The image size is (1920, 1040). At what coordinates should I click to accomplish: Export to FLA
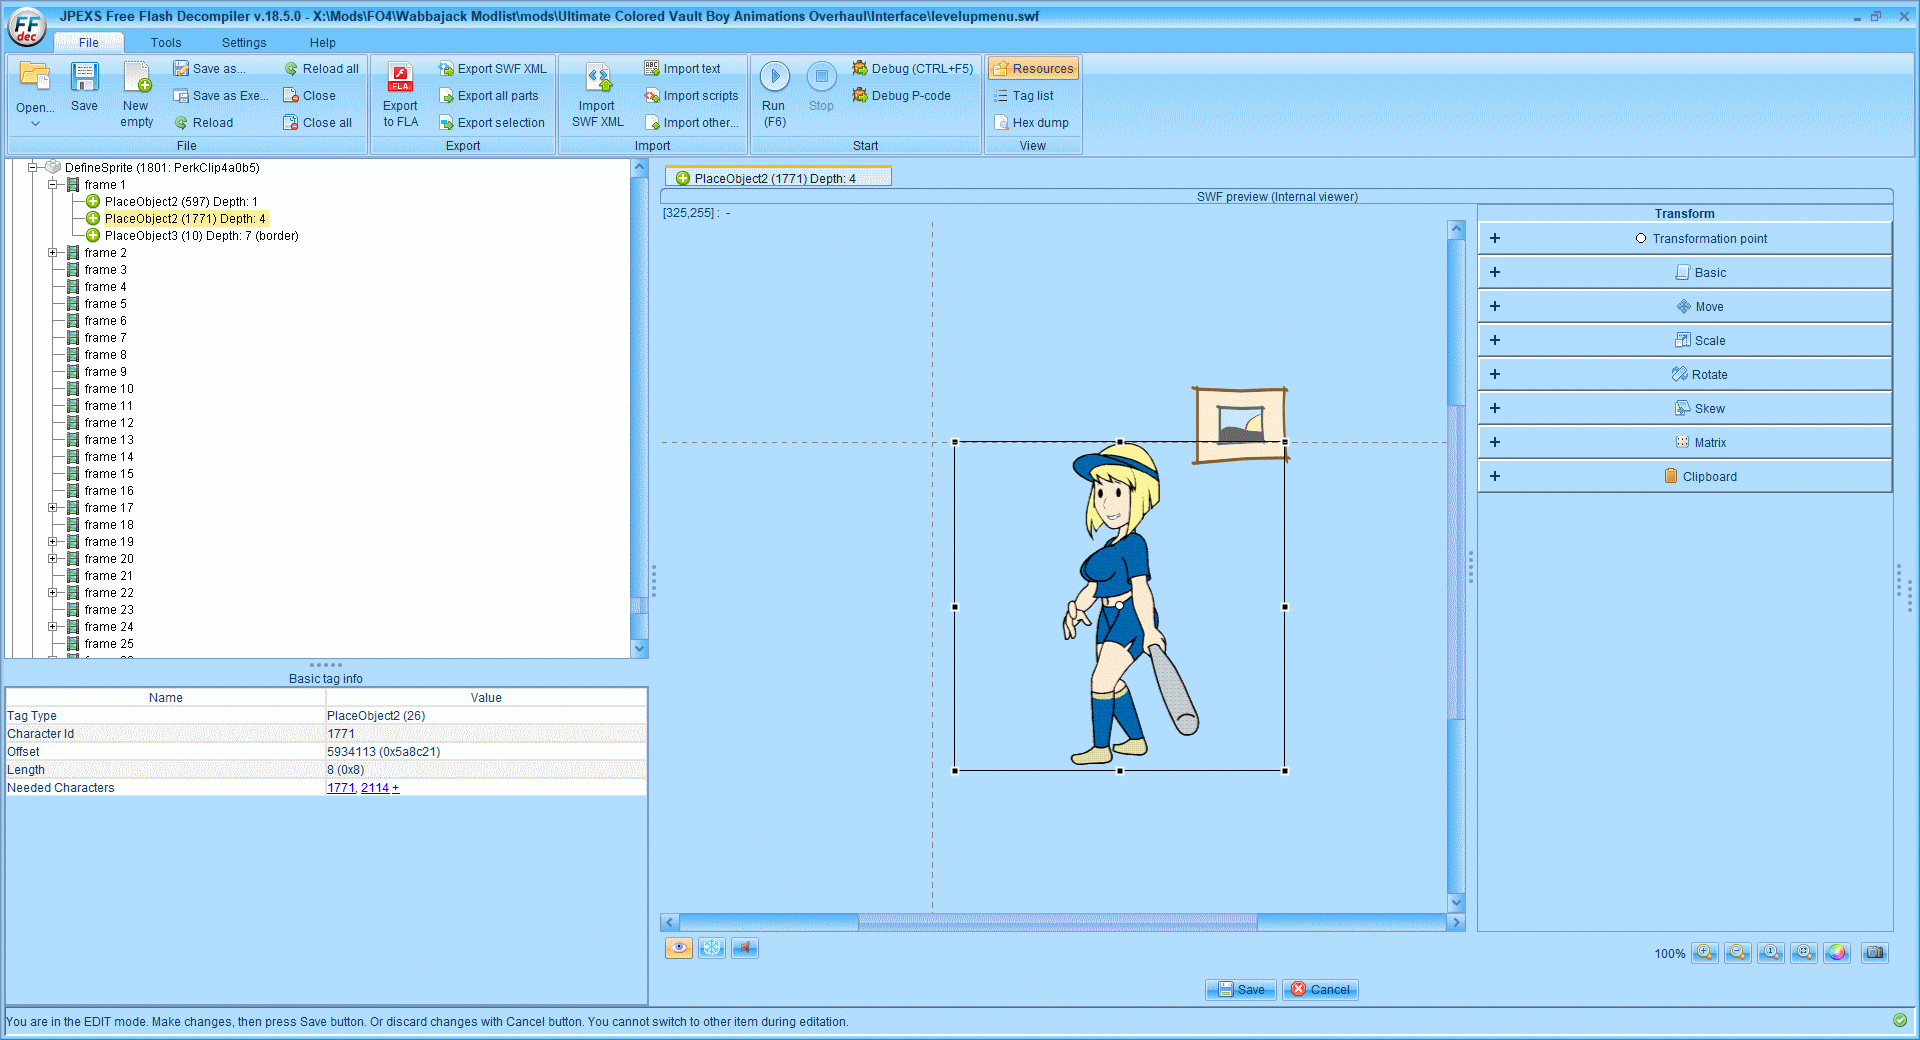(x=400, y=95)
